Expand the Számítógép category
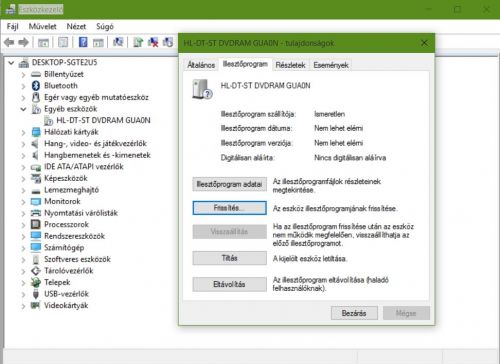Viewport: 500px width, 364px height. pos(23,248)
